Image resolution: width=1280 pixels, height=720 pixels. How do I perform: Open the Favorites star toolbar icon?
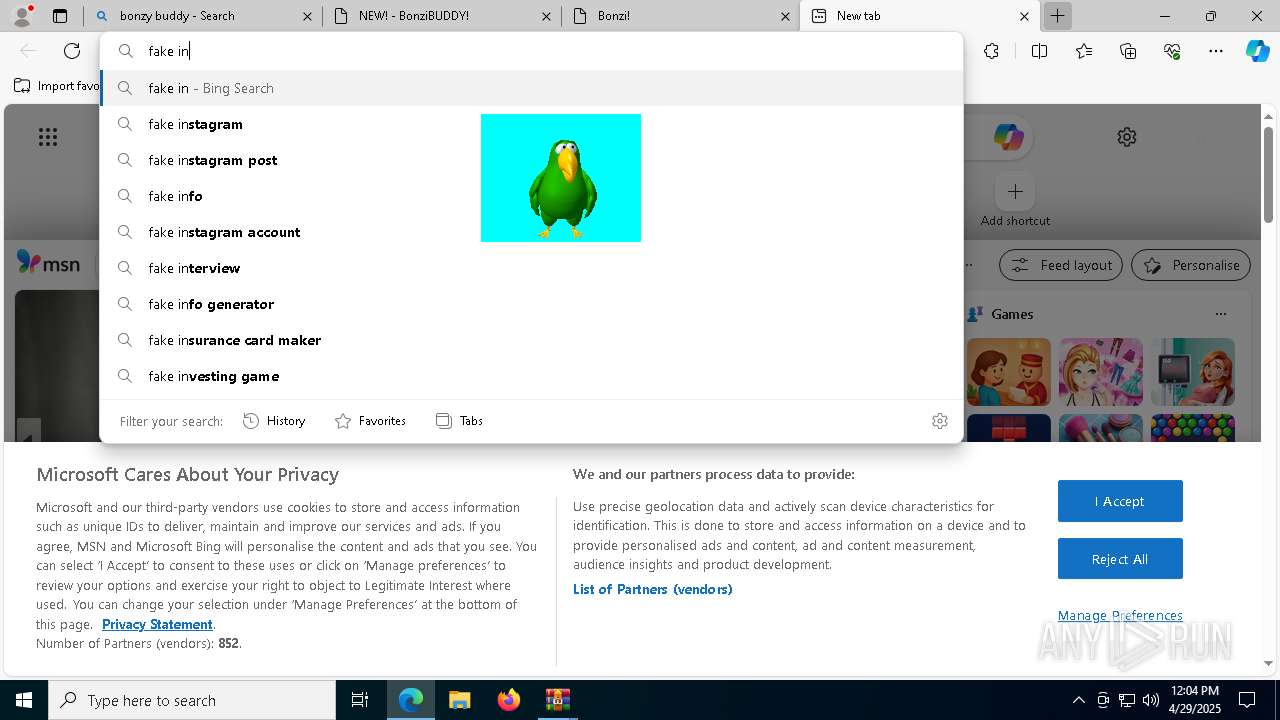[x=1084, y=51]
